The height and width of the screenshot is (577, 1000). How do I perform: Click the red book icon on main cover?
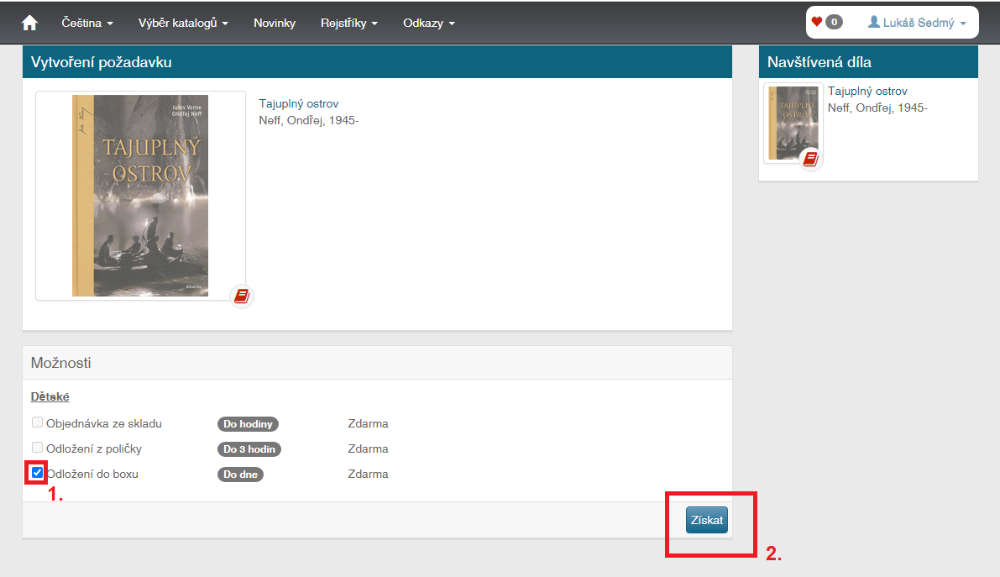(x=241, y=296)
